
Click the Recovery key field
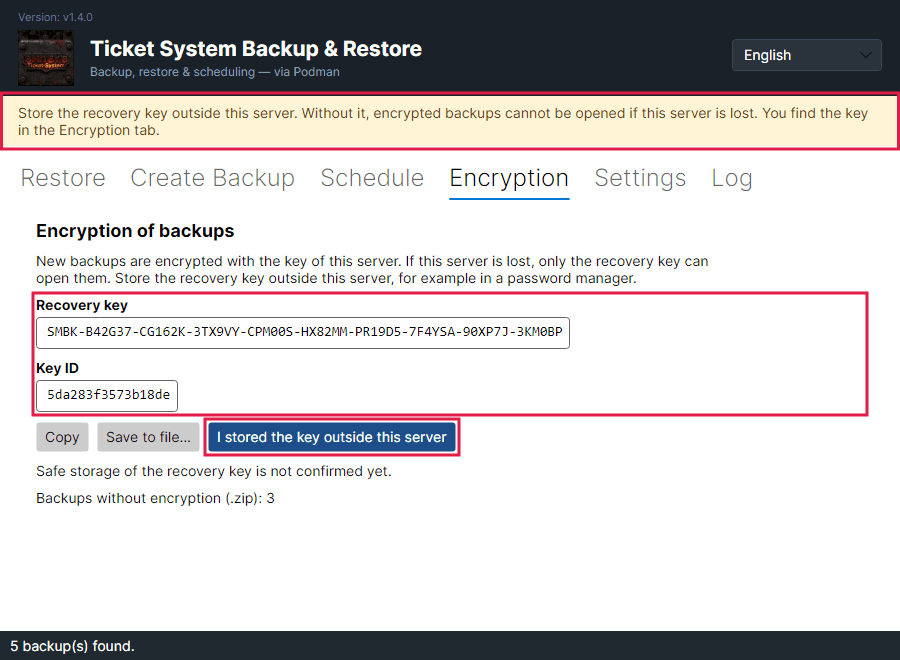coord(303,332)
